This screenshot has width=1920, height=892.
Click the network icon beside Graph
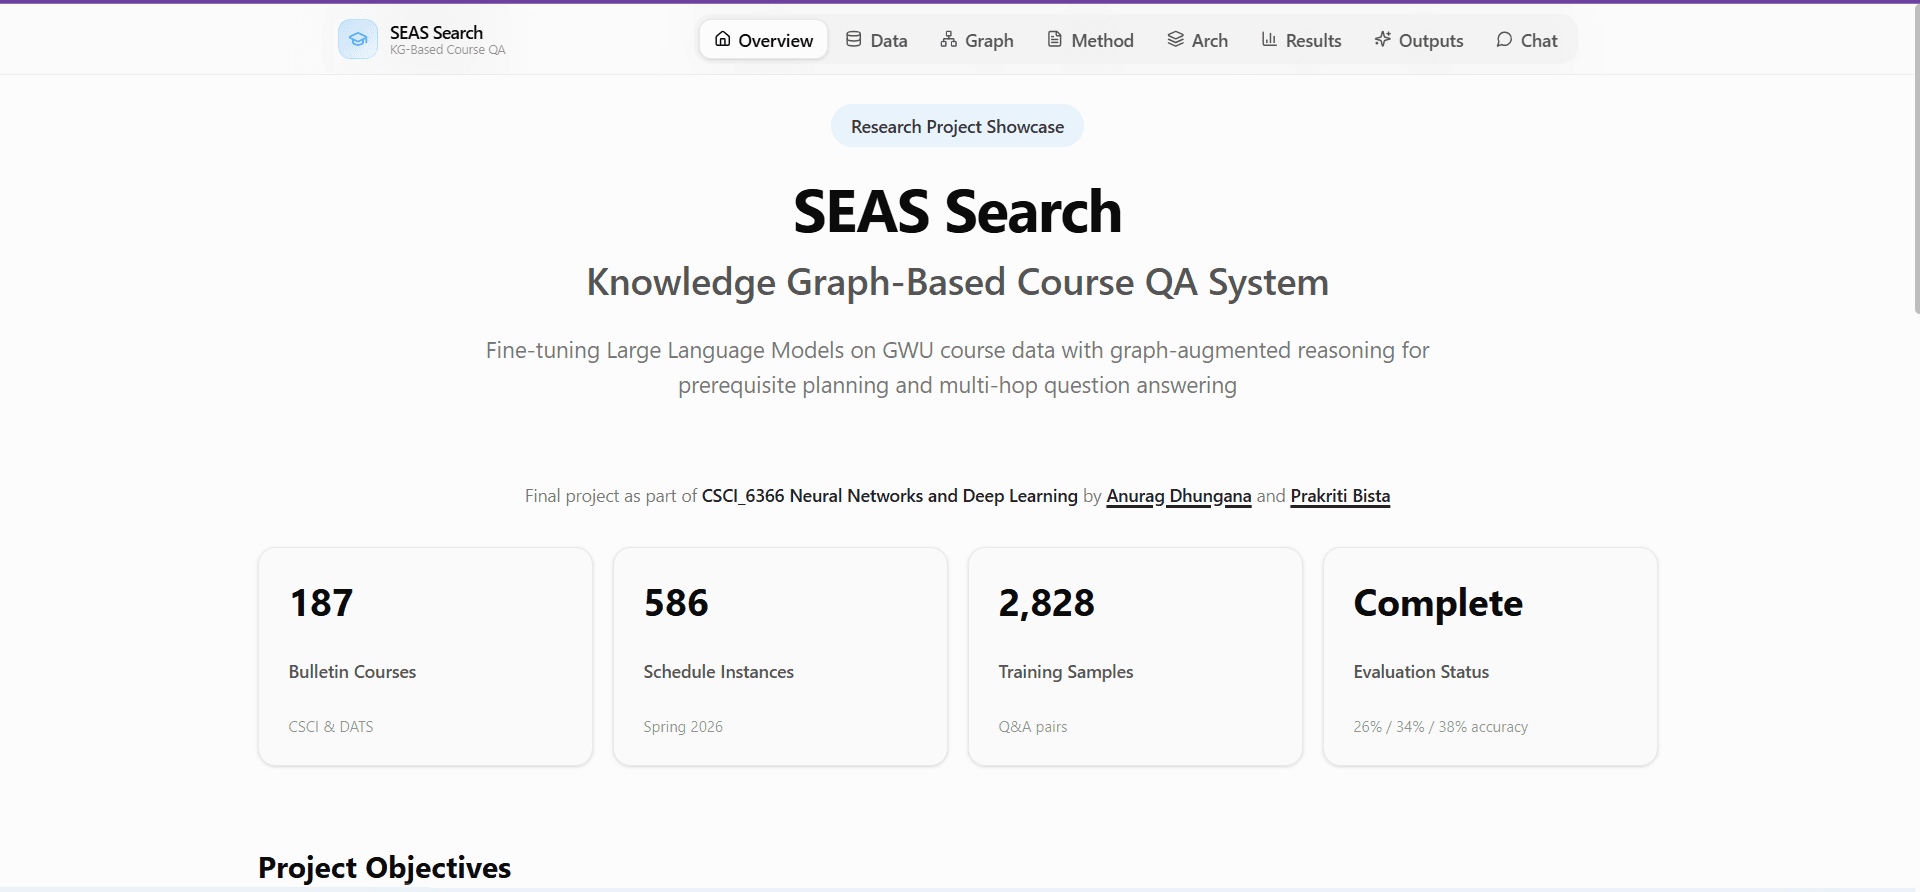(948, 40)
